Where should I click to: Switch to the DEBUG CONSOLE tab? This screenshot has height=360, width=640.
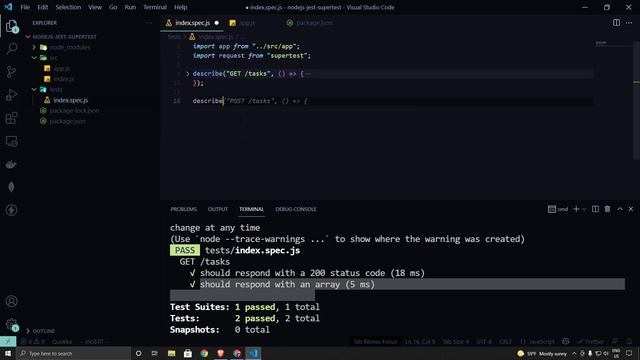(x=296, y=209)
